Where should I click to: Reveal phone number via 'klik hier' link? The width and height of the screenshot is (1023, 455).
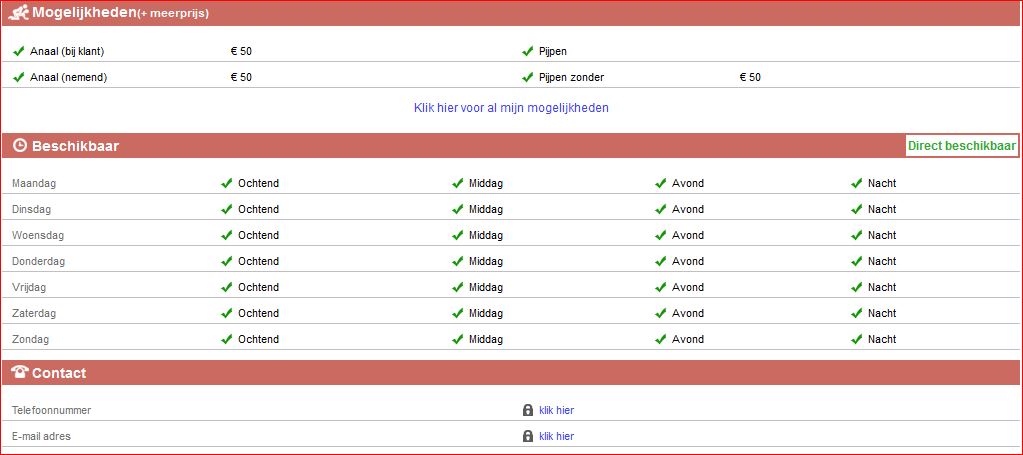pos(557,411)
